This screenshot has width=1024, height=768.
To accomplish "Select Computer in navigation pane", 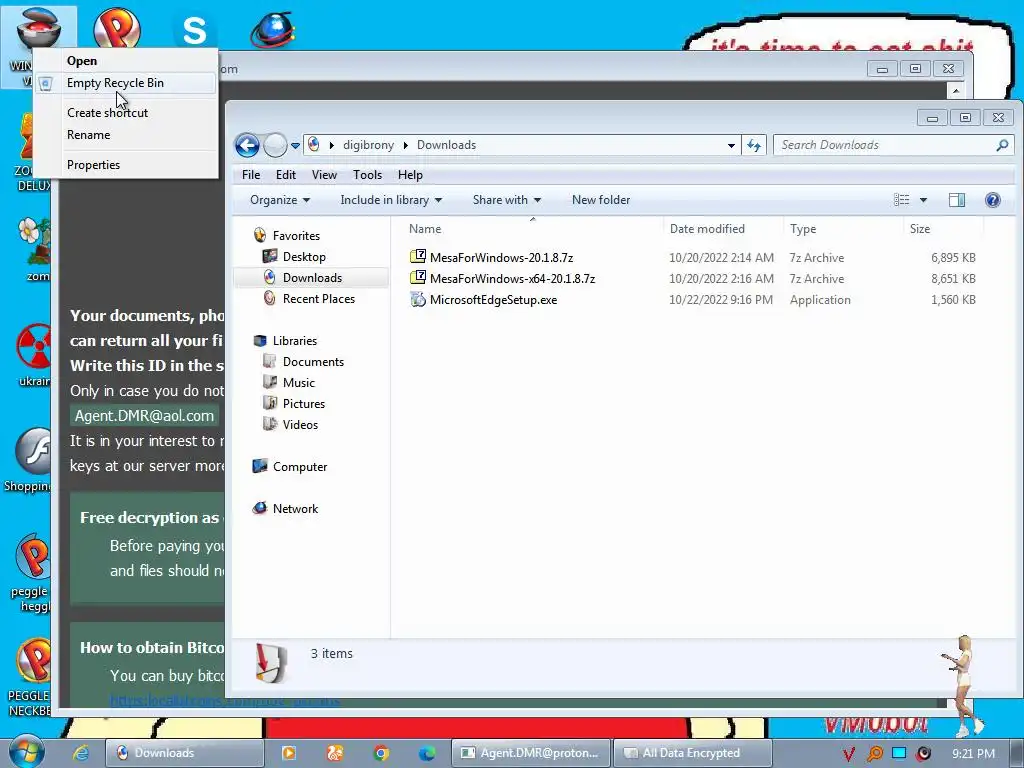I will click(x=300, y=467).
